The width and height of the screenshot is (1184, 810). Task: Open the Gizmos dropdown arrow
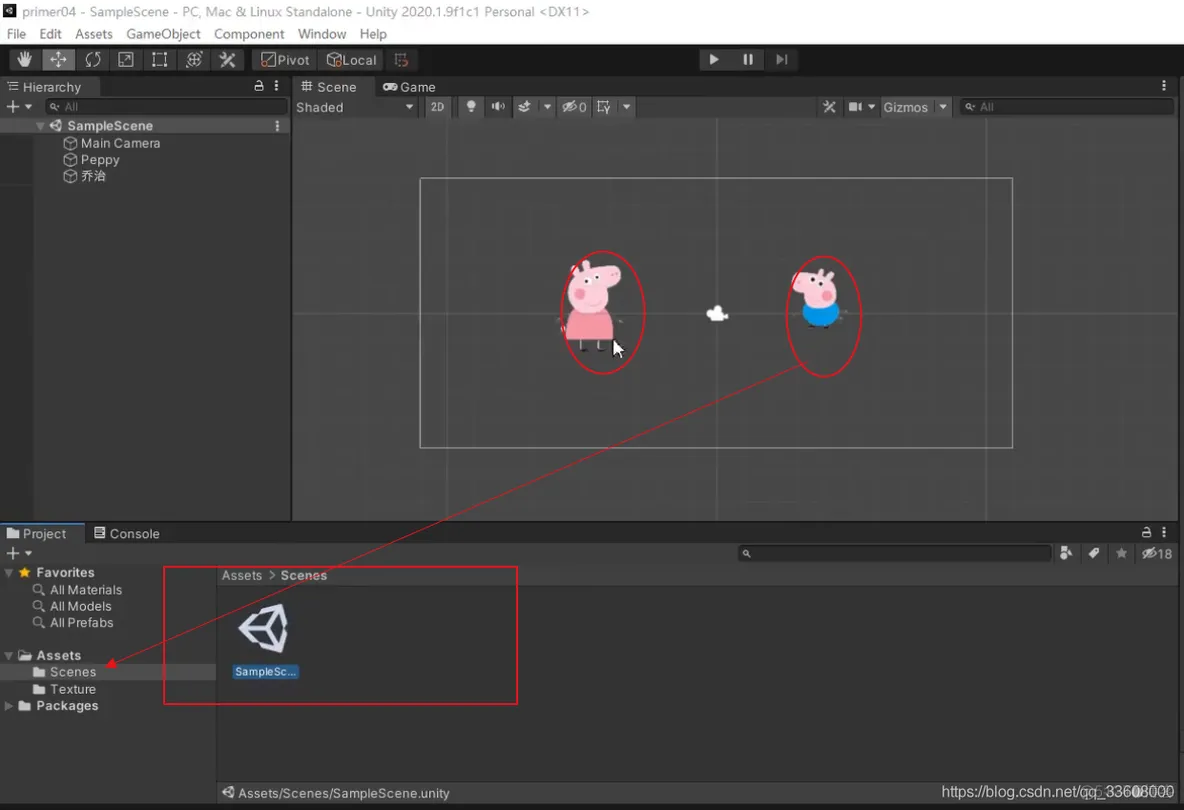(942, 107)
